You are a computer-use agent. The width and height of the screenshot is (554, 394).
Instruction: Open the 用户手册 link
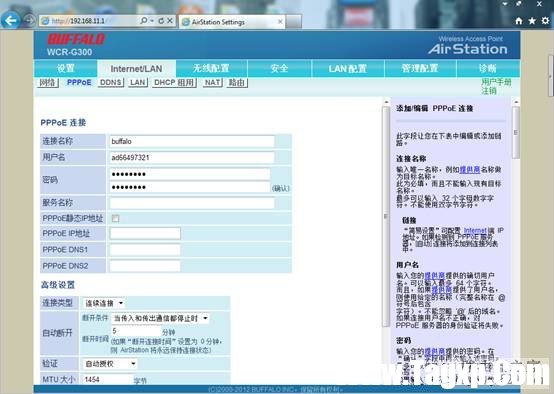pyautogui.click(x=496, y=82)
